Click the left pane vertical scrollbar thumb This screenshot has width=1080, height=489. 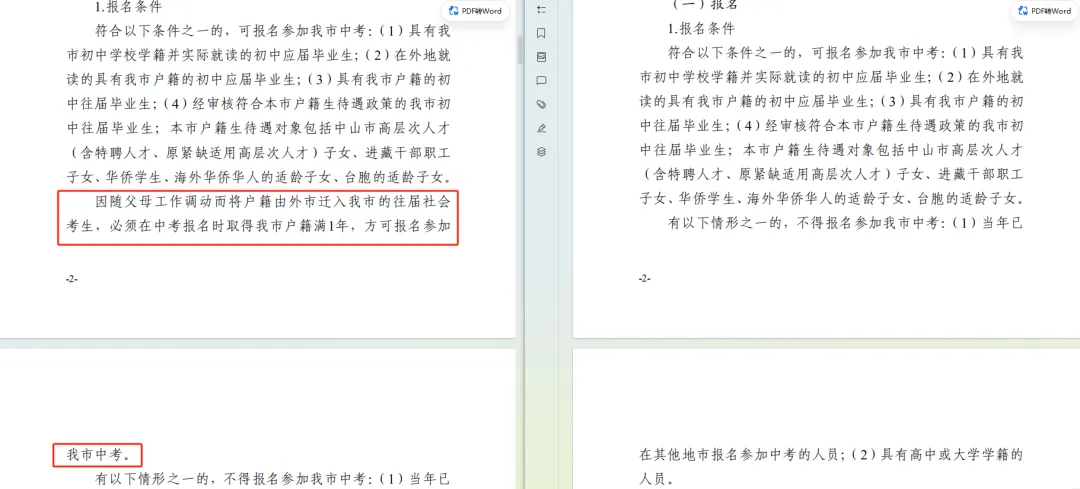[x=521, y=49]
